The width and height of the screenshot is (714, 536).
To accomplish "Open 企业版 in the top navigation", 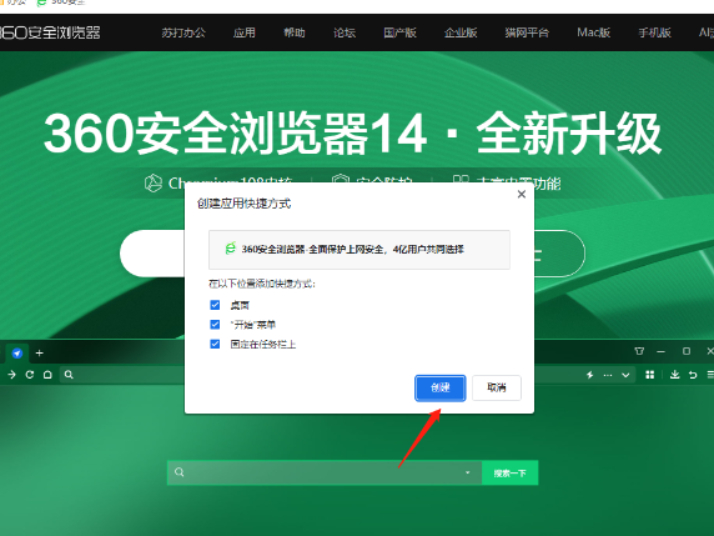I will 460,33.
